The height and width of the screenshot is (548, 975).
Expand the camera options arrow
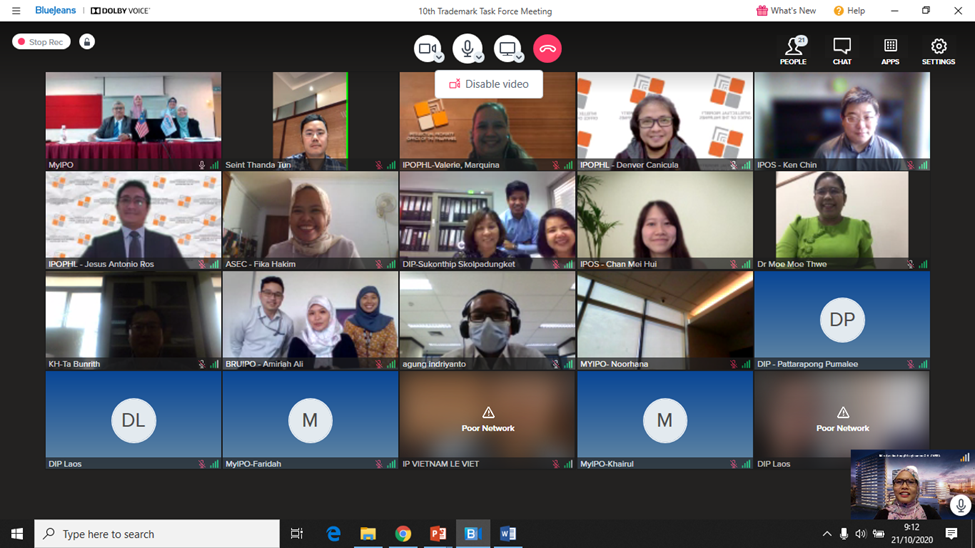[x=439, y=57]
